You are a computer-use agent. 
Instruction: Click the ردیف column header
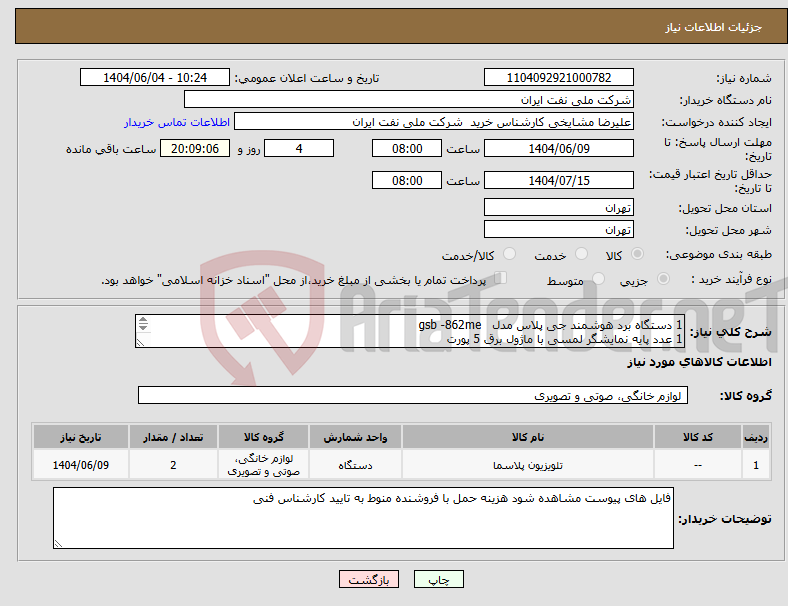(756, 437)
